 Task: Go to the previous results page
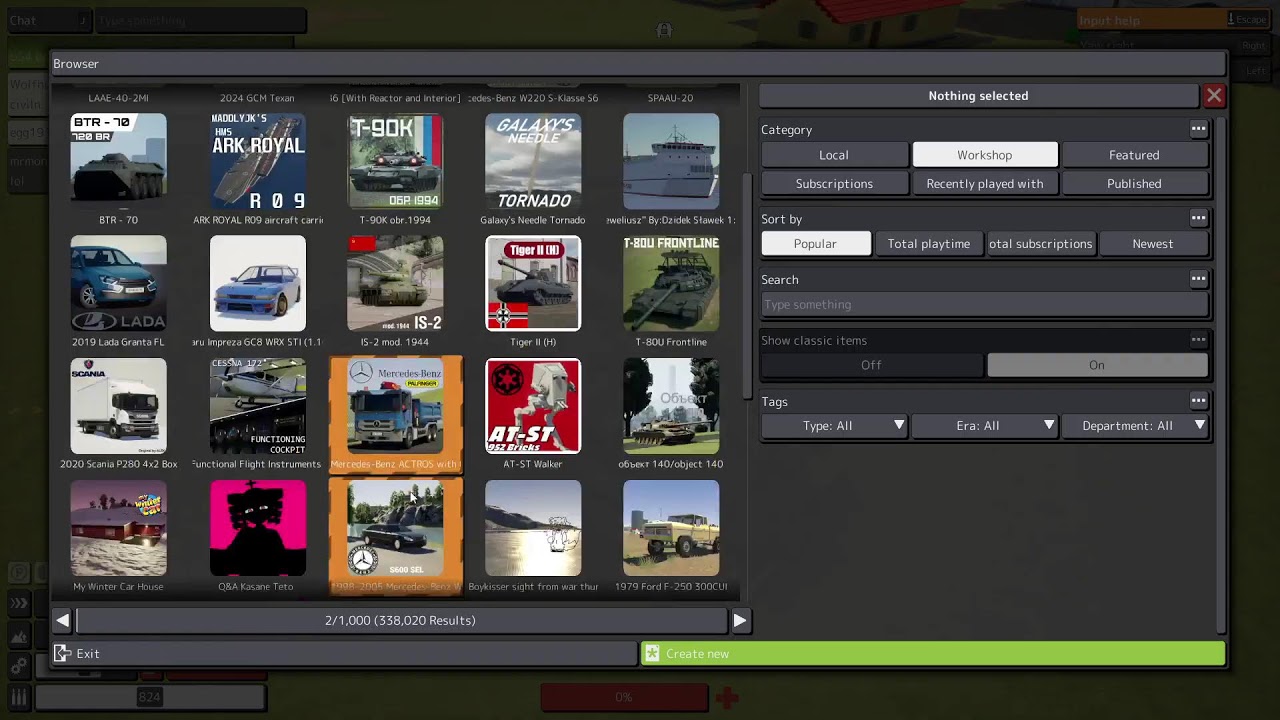pos(63,621)
